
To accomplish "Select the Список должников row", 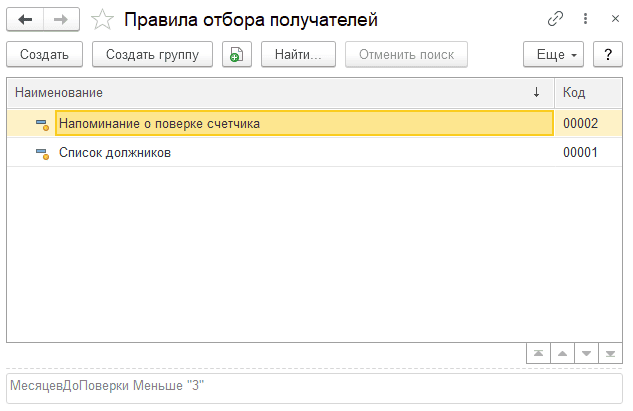I will [x=300, y=153].
